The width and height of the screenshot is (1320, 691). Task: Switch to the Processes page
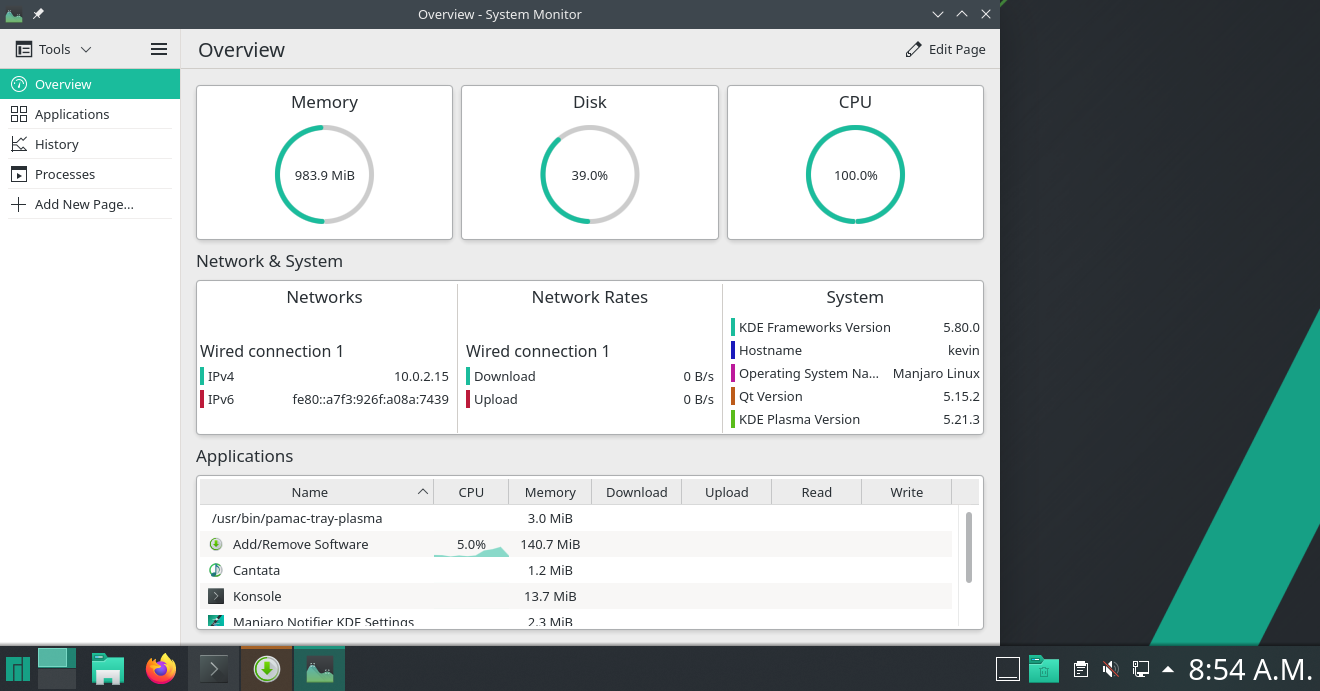(90, 174)
